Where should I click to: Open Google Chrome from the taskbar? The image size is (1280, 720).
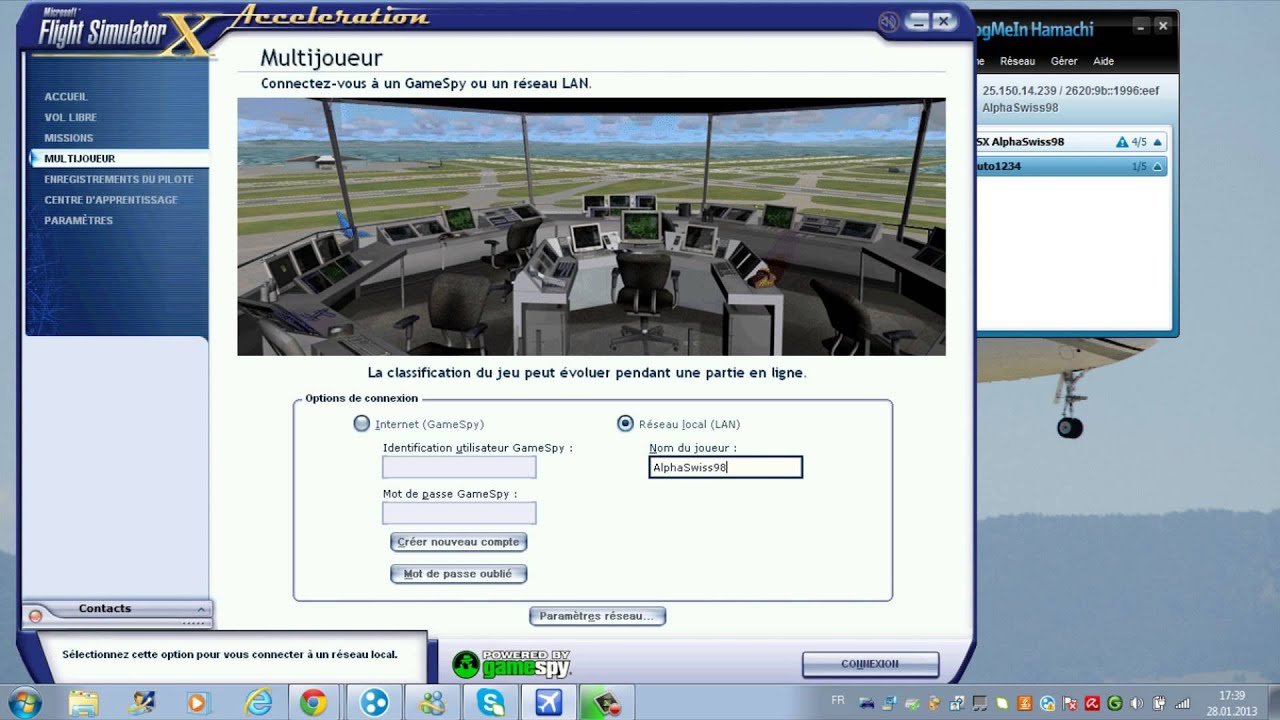313,702
